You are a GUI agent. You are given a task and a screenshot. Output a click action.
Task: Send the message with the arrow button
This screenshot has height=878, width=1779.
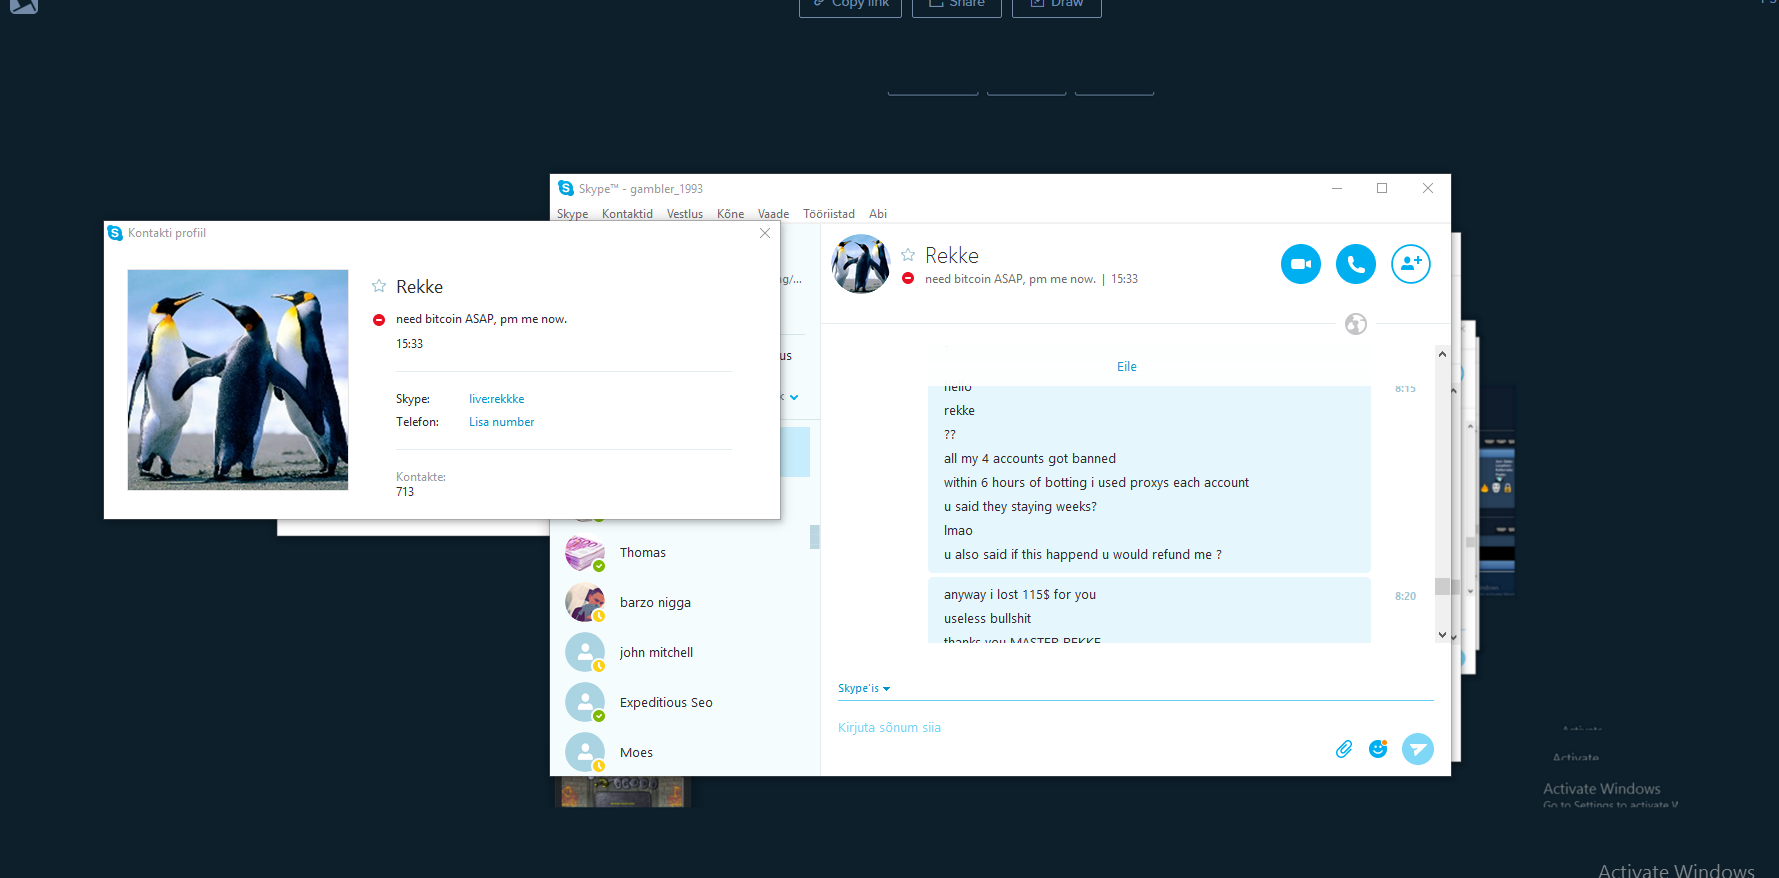click(1417, 749)
